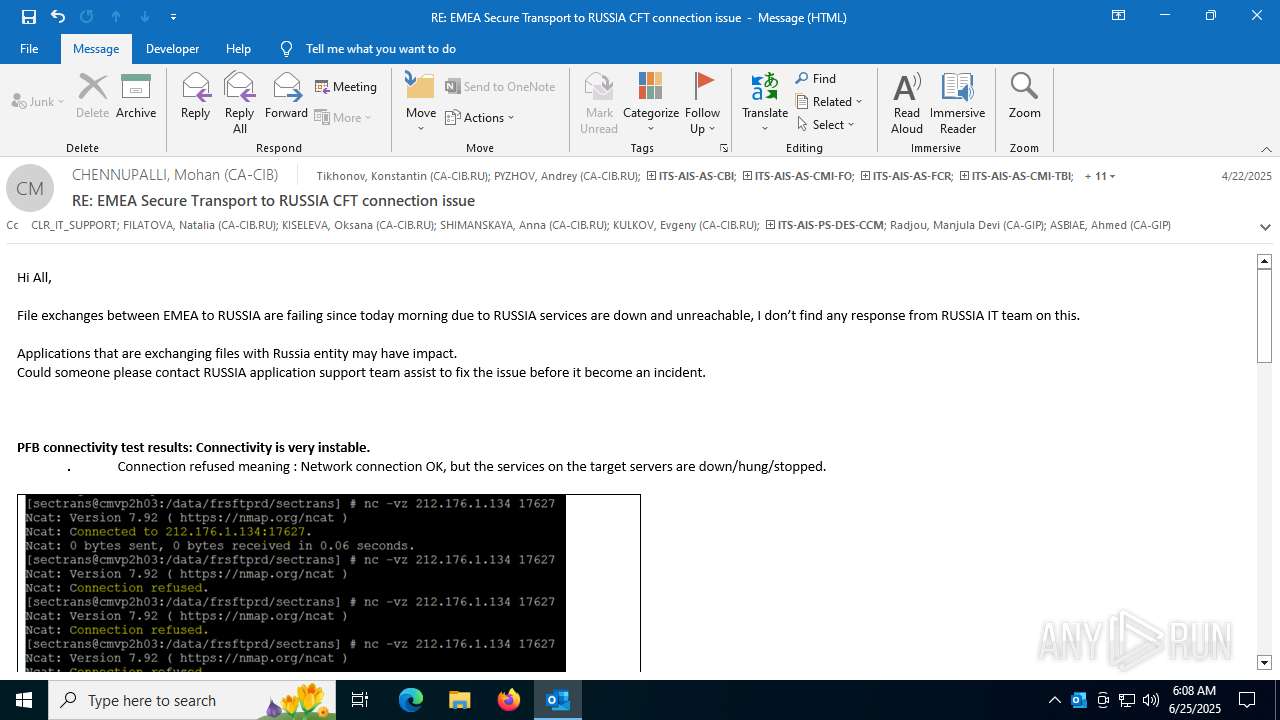Click Send to OneNote

point(500,87)
